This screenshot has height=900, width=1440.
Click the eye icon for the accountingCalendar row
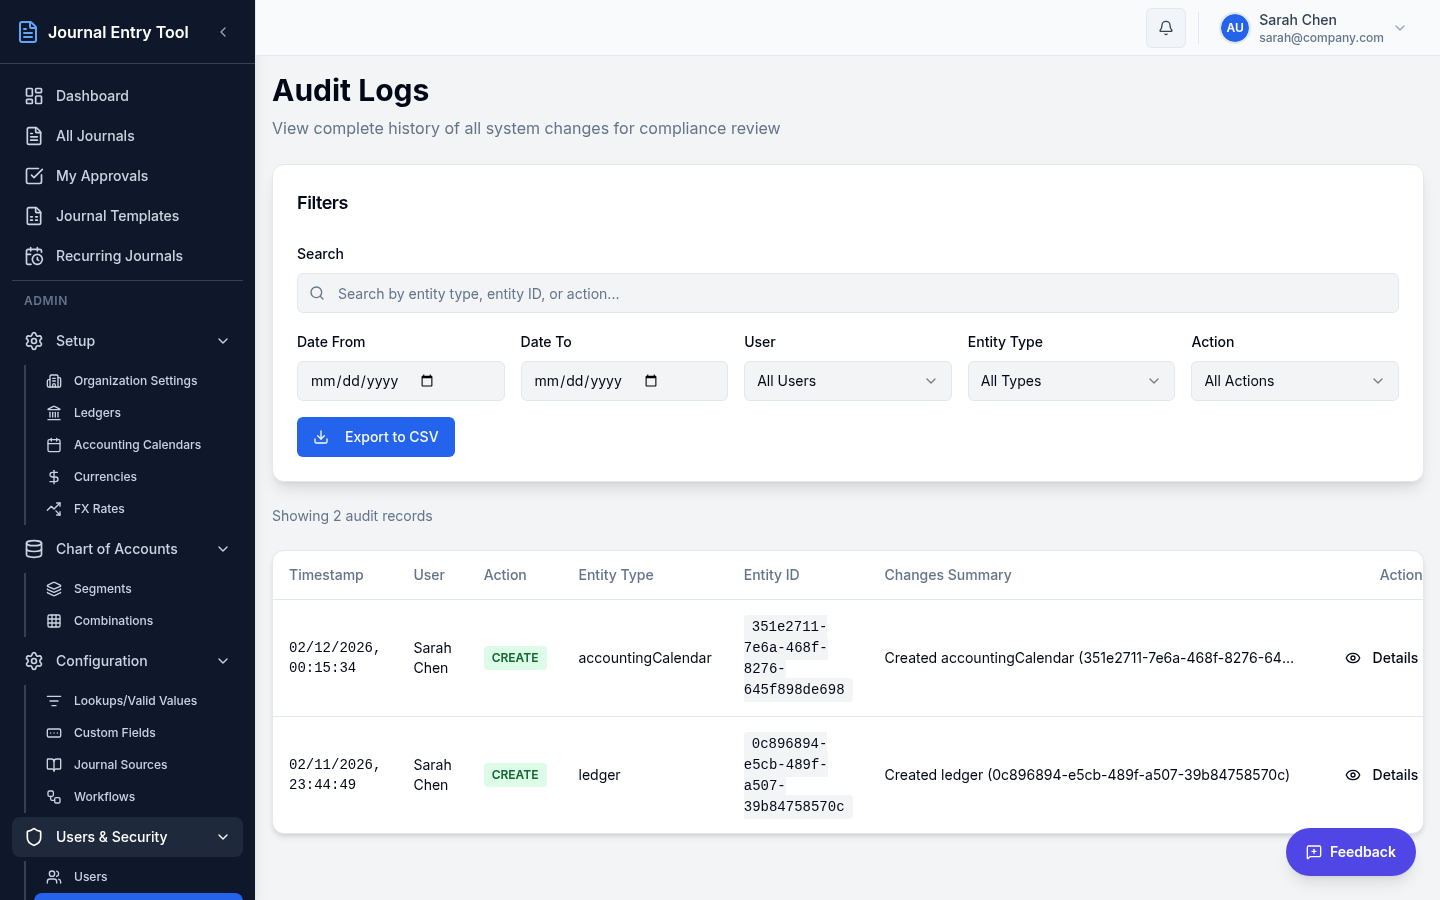[1353, 658]
